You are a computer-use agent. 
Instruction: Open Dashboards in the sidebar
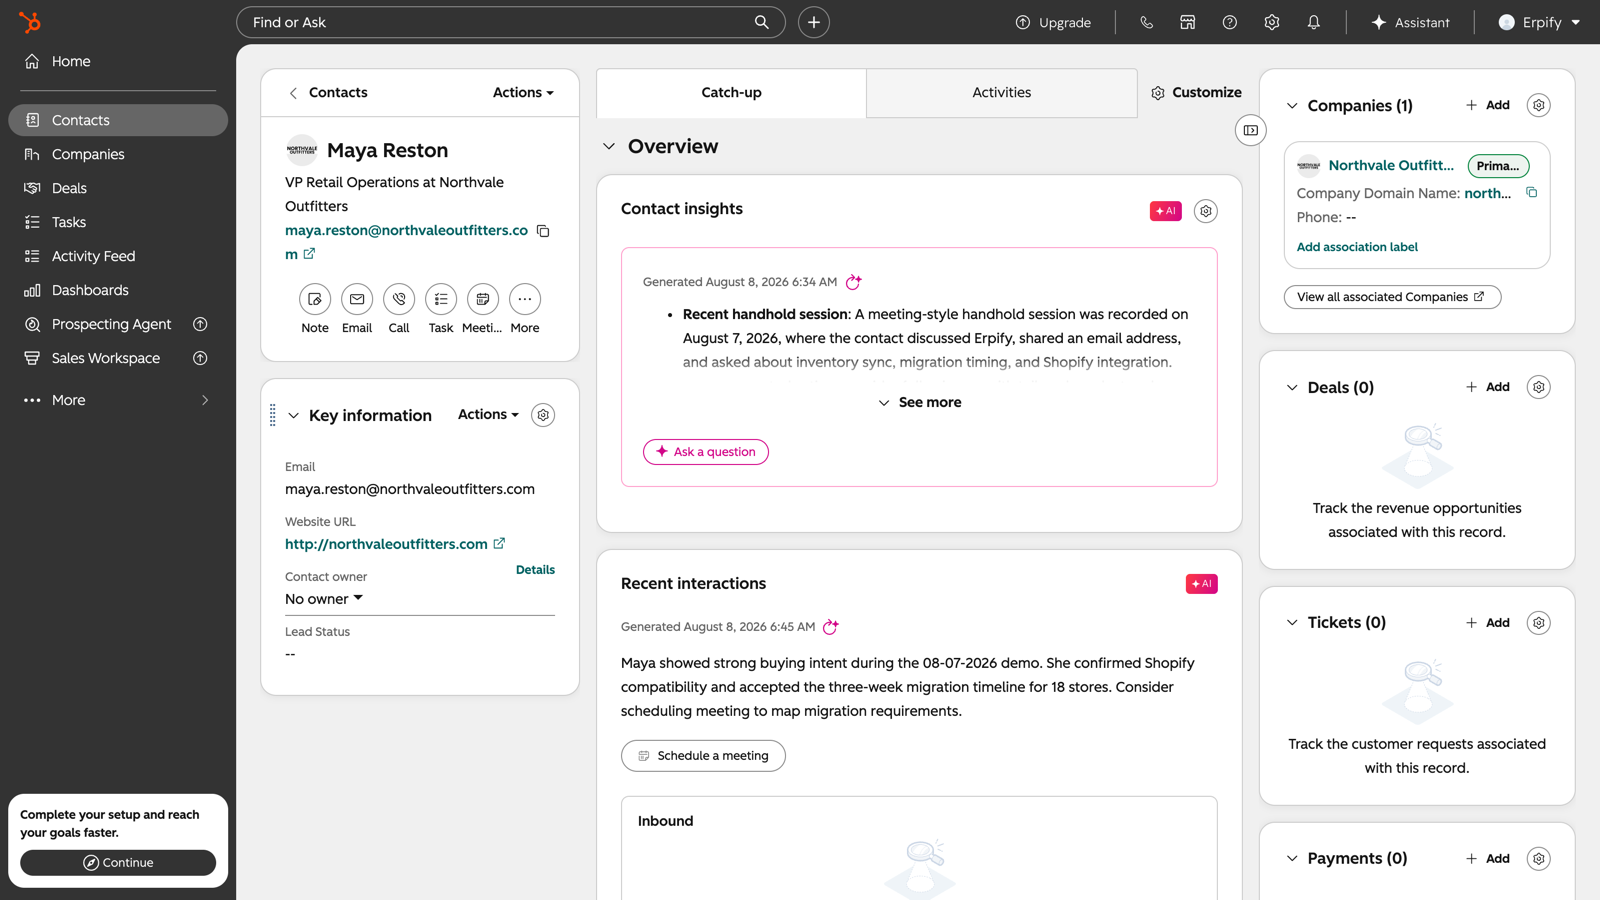tap(118, 290)
